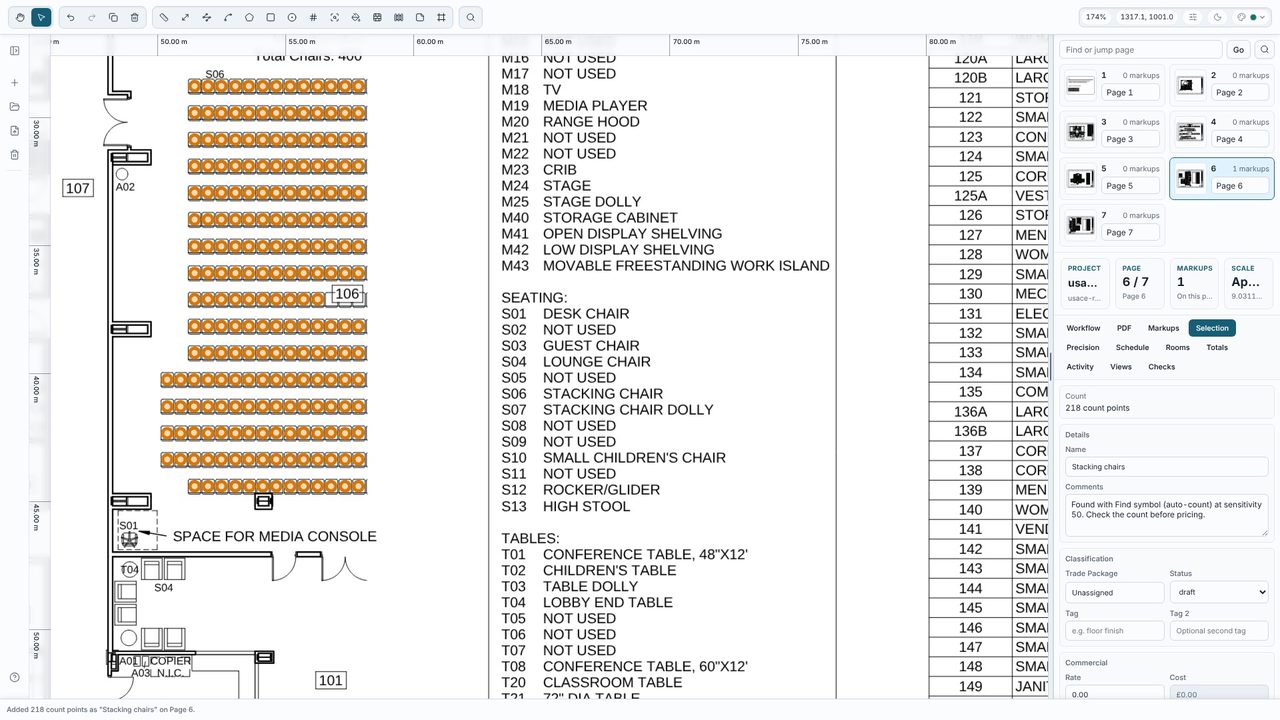The width and height of the screenshot is (1280, 720).
Task: Switch to the Workflow tab
Action: coord(1083,328)
